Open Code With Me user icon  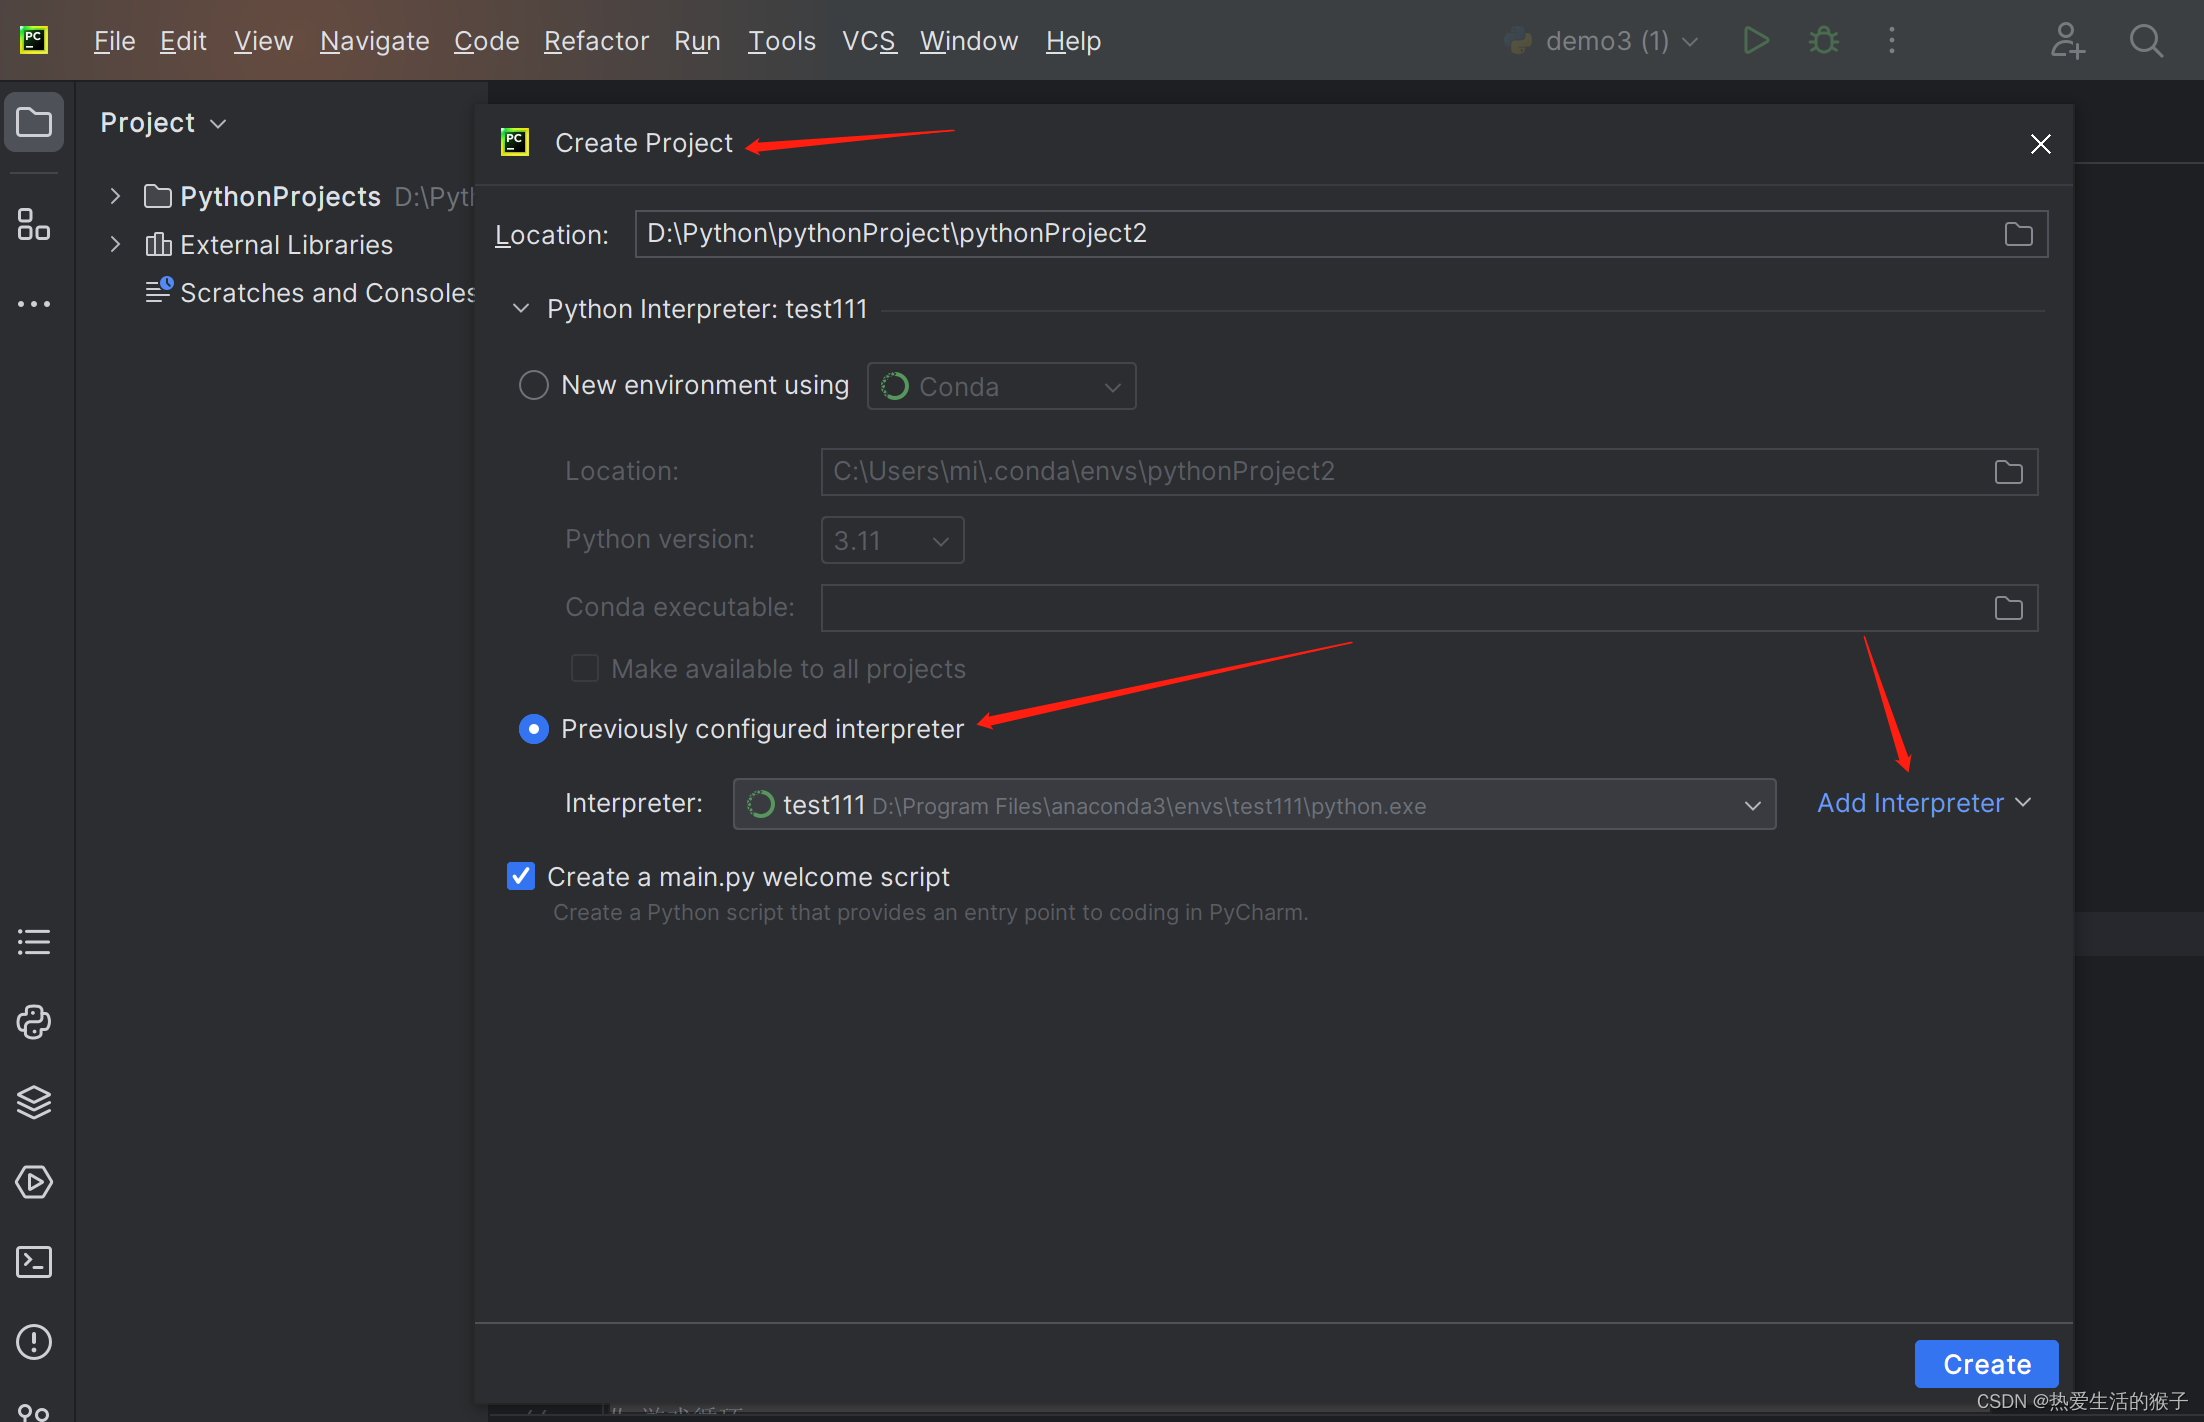[2067, 41]
